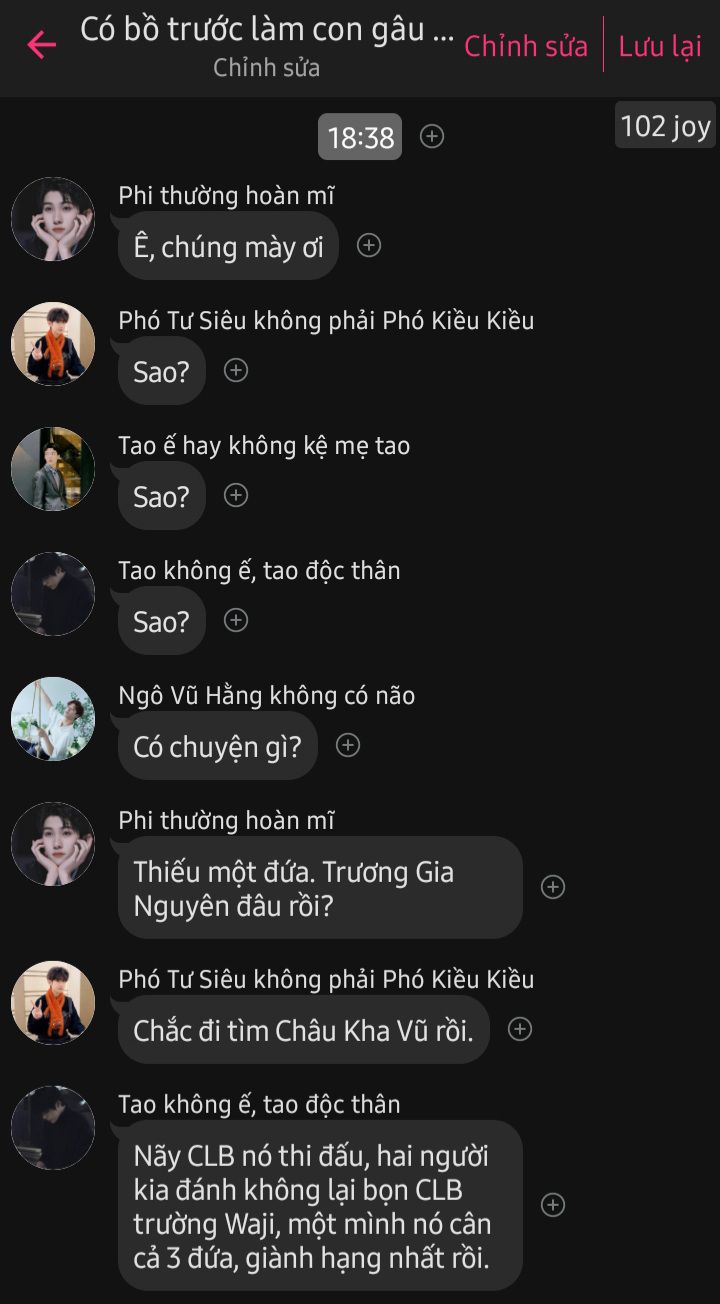This screenshot has width=720, height=1304.
Task: Click the plus icon beside the 18:38 timestamp
Action: (x=432, y=136)
